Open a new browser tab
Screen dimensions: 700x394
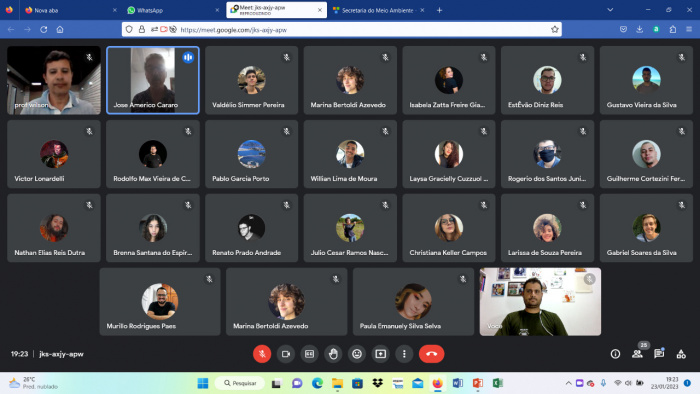click(x=439, y=10)
